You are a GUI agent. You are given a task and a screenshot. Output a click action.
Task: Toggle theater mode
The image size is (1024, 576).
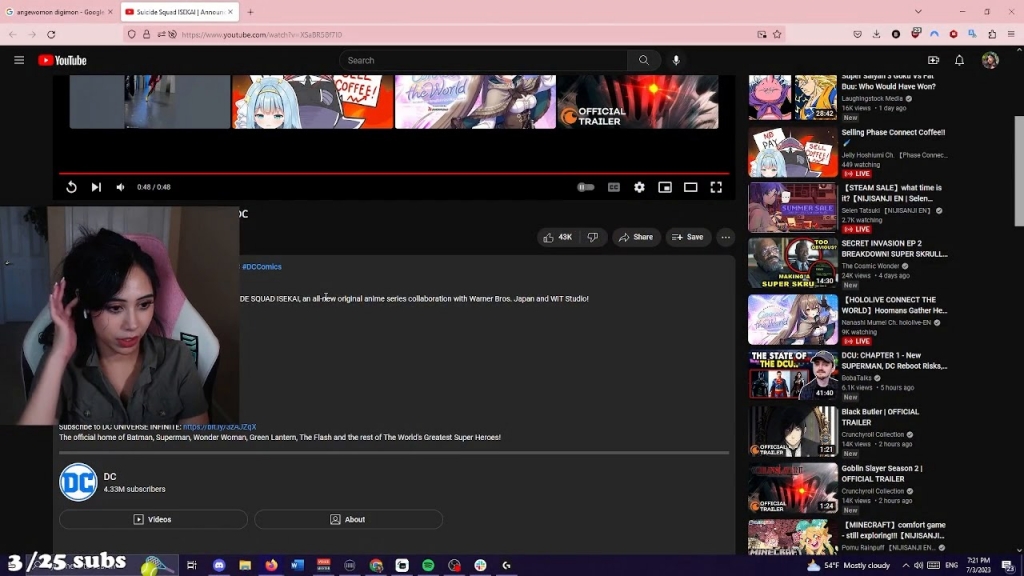690,187
